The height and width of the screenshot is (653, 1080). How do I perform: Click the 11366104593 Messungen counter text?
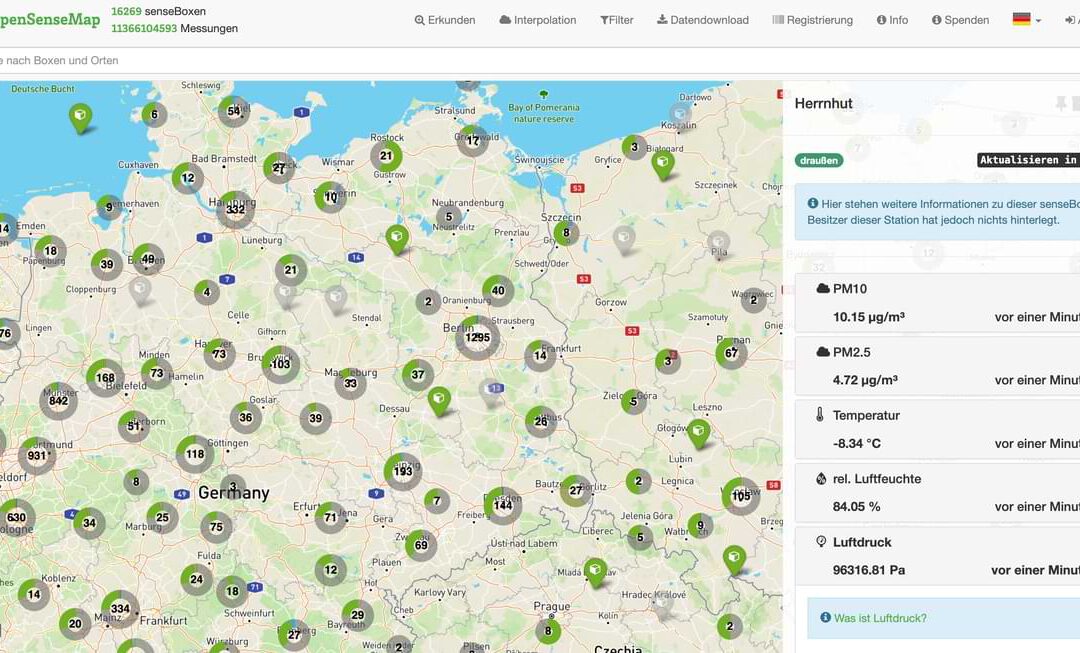click(x=174, y=28)
